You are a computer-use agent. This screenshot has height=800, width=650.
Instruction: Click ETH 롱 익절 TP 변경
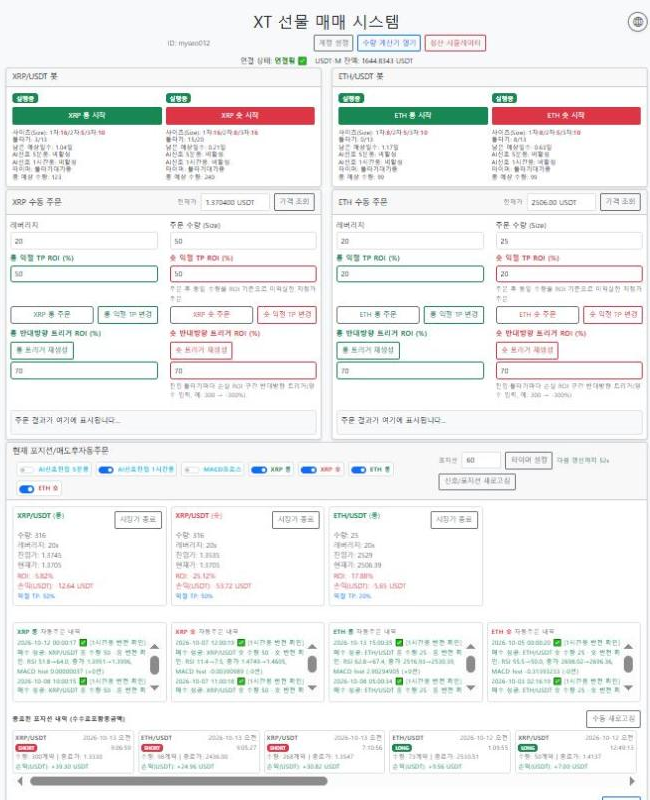[x=454, y=315]
